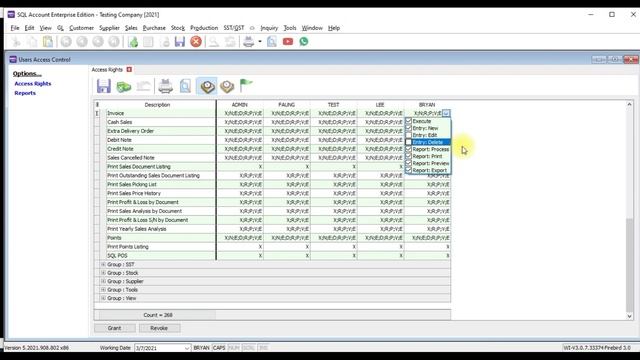Click the greyed First record navigation icon
Viewport: 640px width, 360px height.
pyautogui.click(x=66, y=42)
